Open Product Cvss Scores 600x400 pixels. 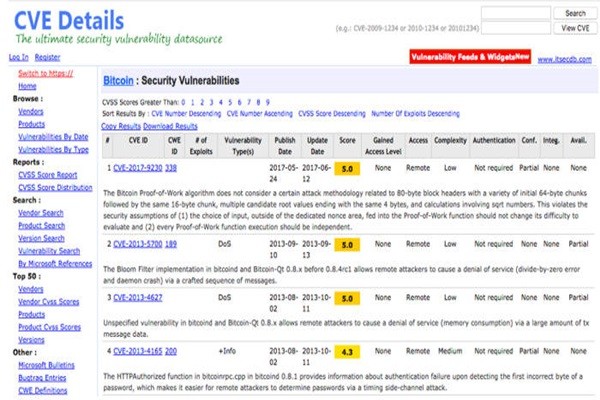49,327
